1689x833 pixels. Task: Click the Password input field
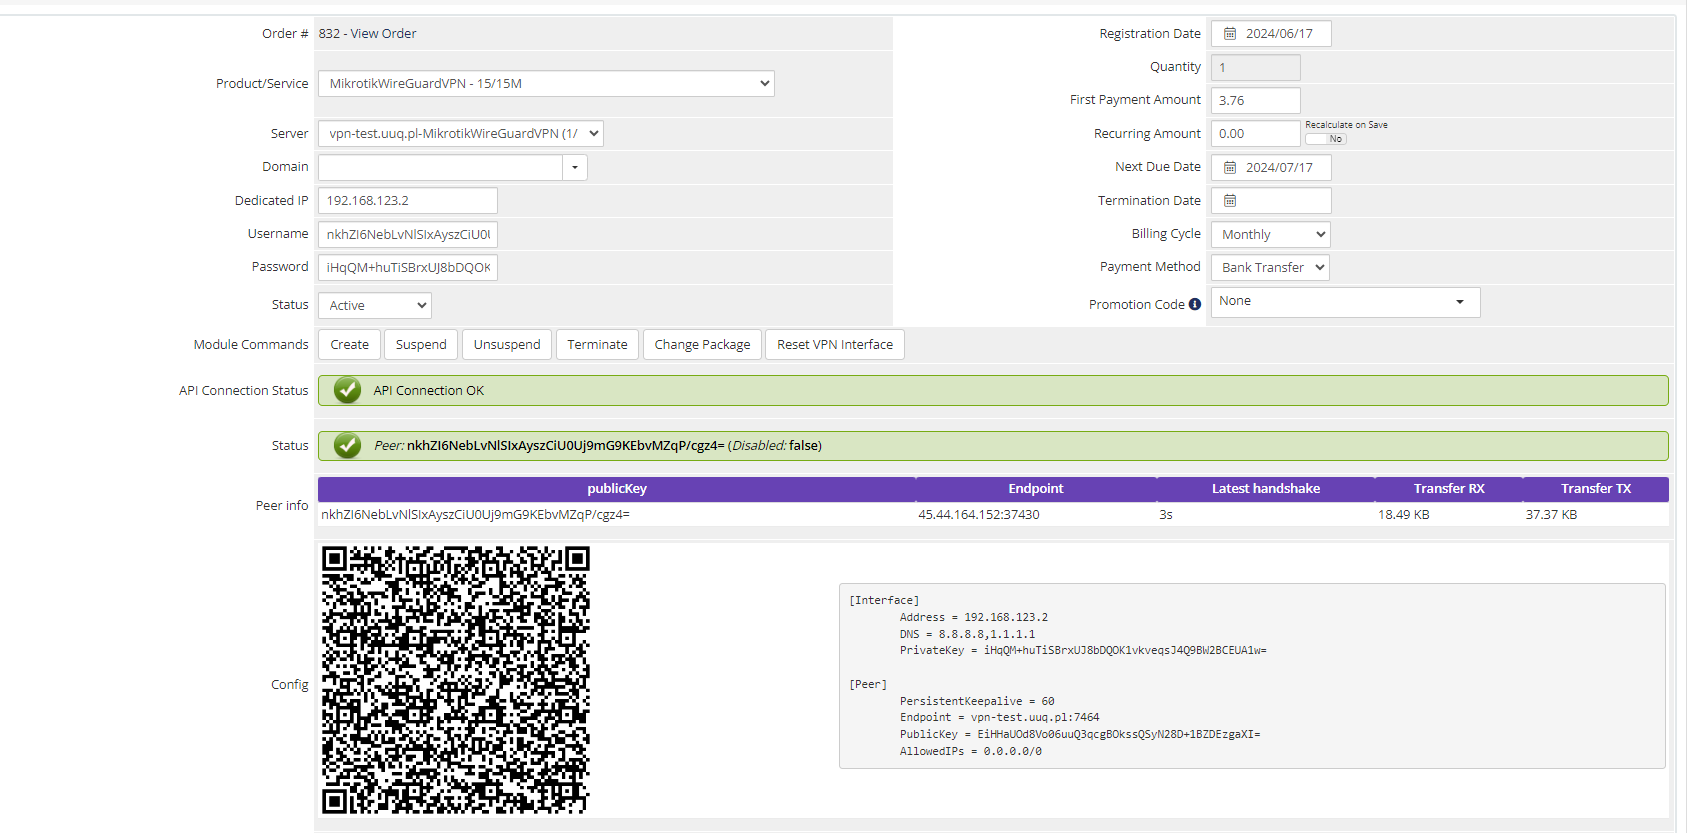coord(408,268)
